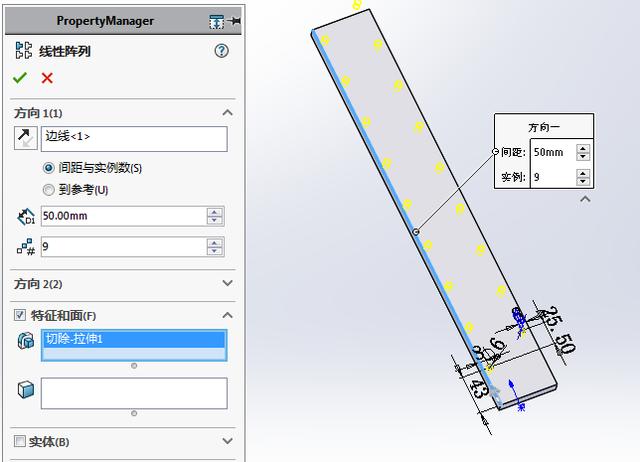Click the empty faces selection box
The width and height of the screenshot is (640, 462).
[134, 393]
